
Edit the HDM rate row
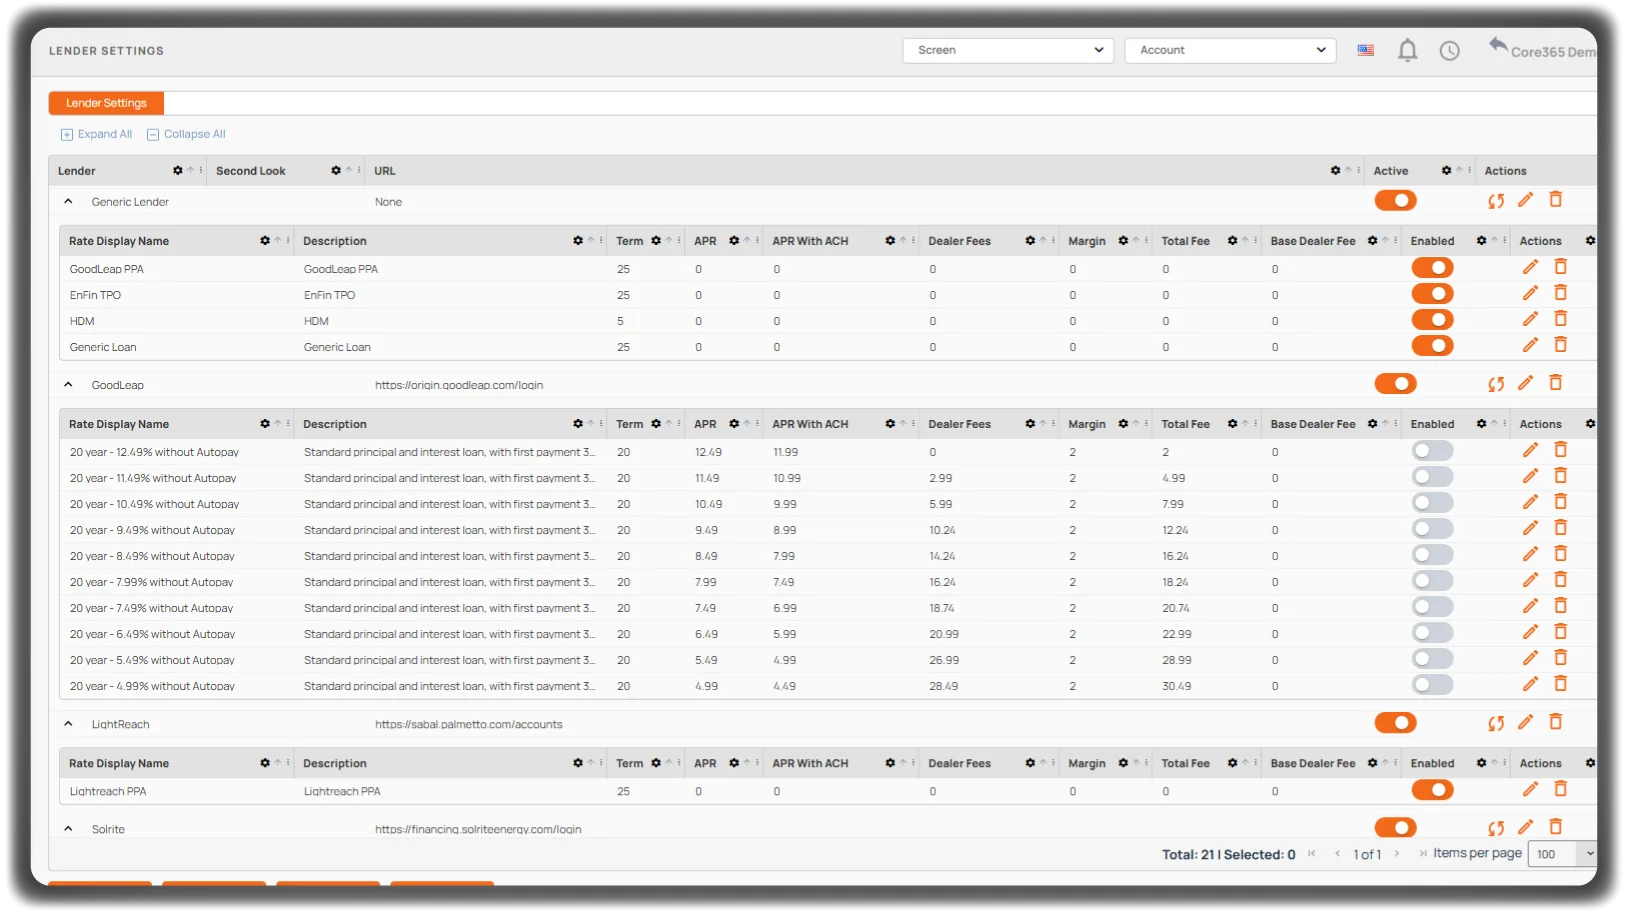click(x=1530, y=319)
